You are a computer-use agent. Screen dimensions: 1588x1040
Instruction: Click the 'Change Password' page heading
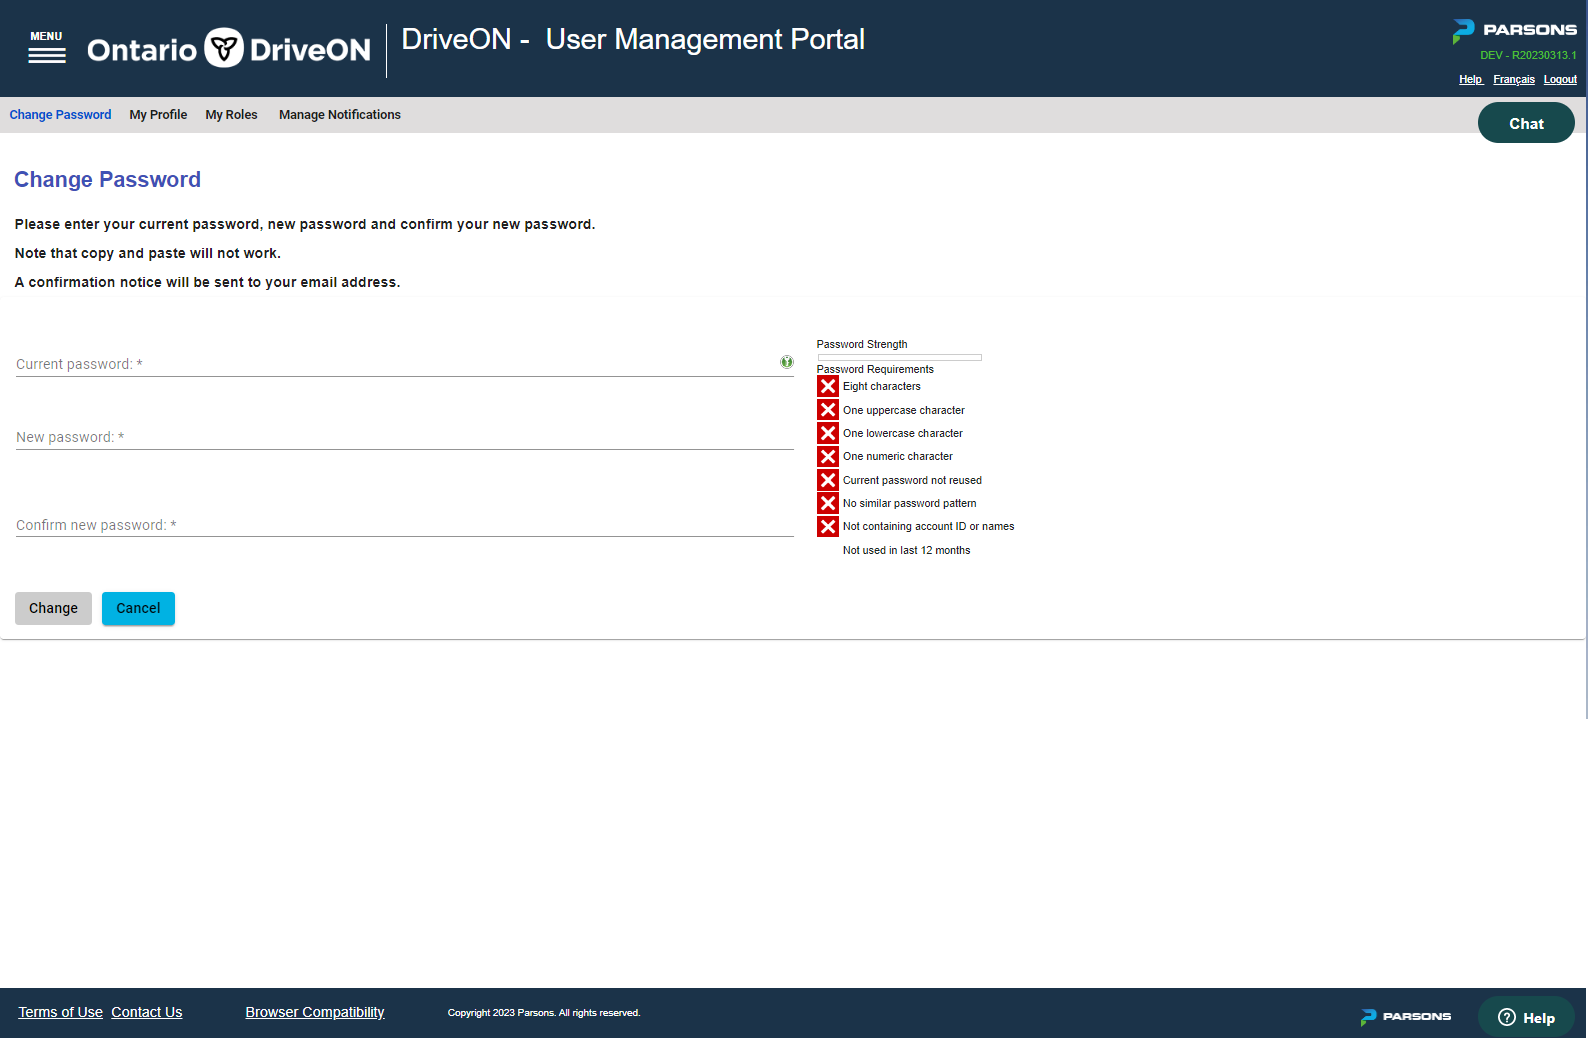pos(107,180)
